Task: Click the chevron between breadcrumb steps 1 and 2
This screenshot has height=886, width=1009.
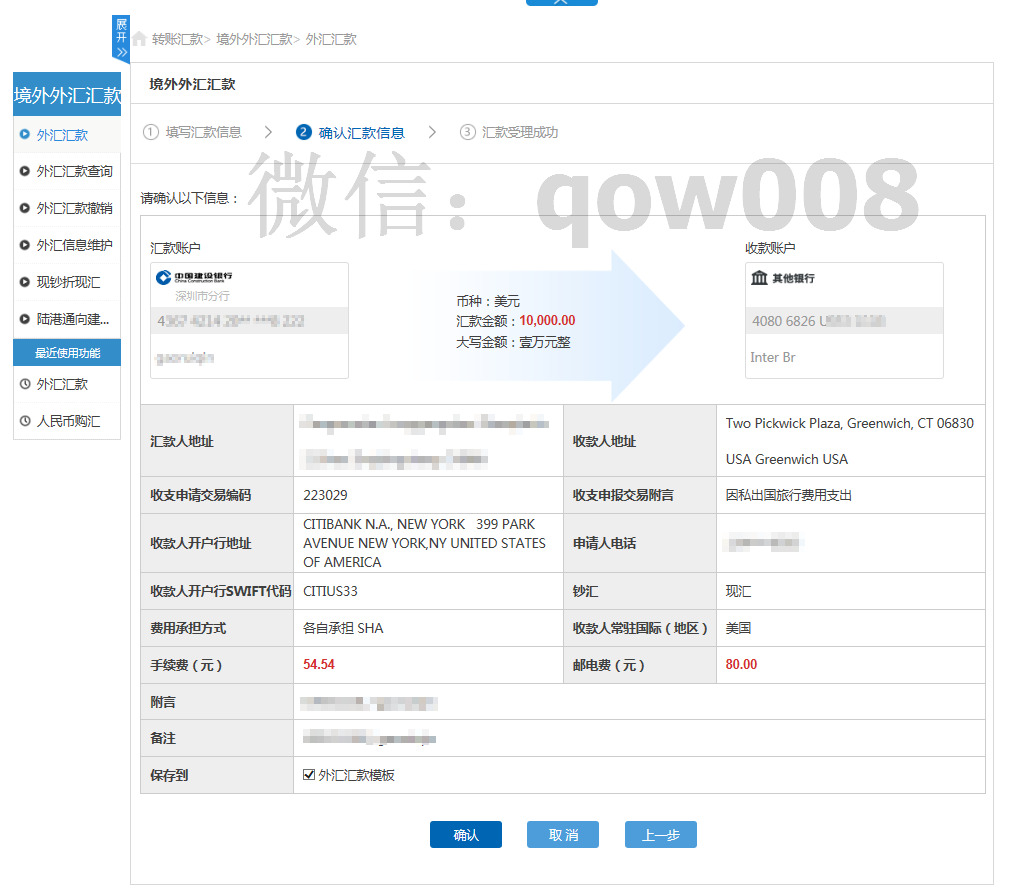Action: [267, 131]
